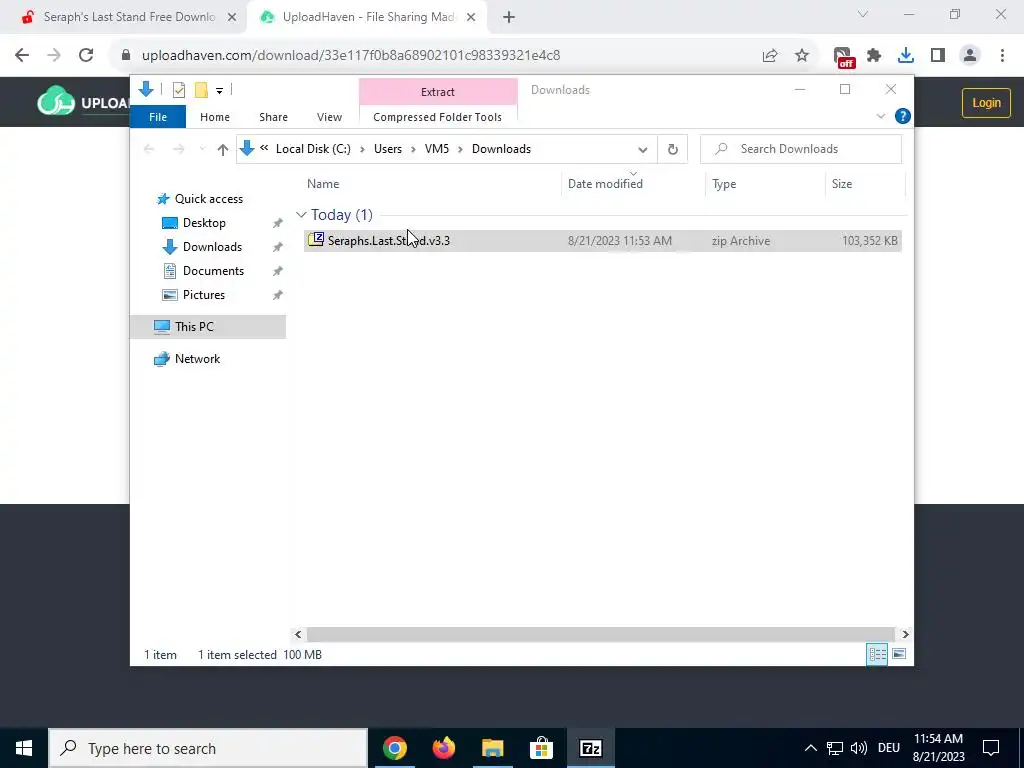1024x768 pixels.
Task: Go back in Chrome browser
Action: [x=22, y=56]
